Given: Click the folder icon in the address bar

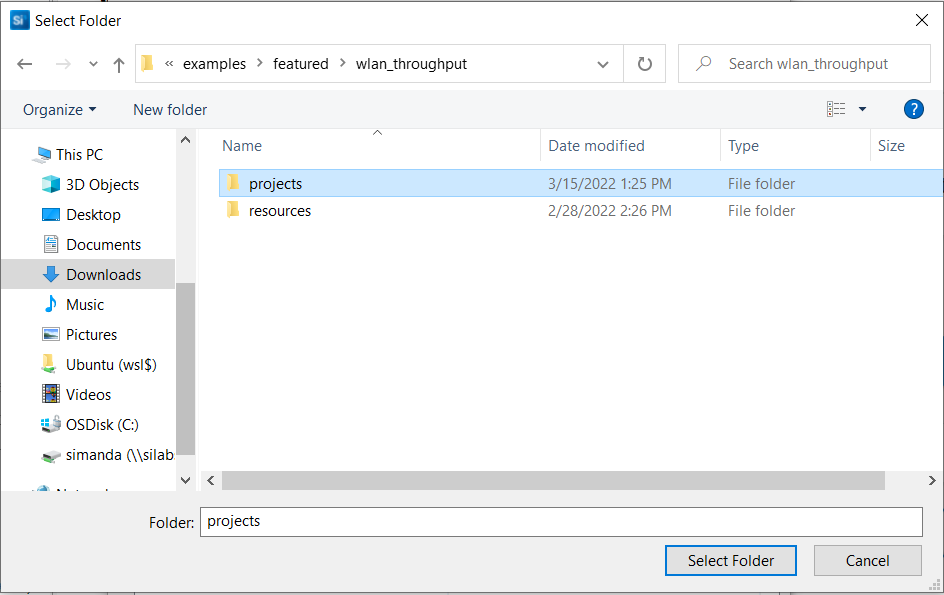Looking at the screenshot, I should tap(146, 63).
